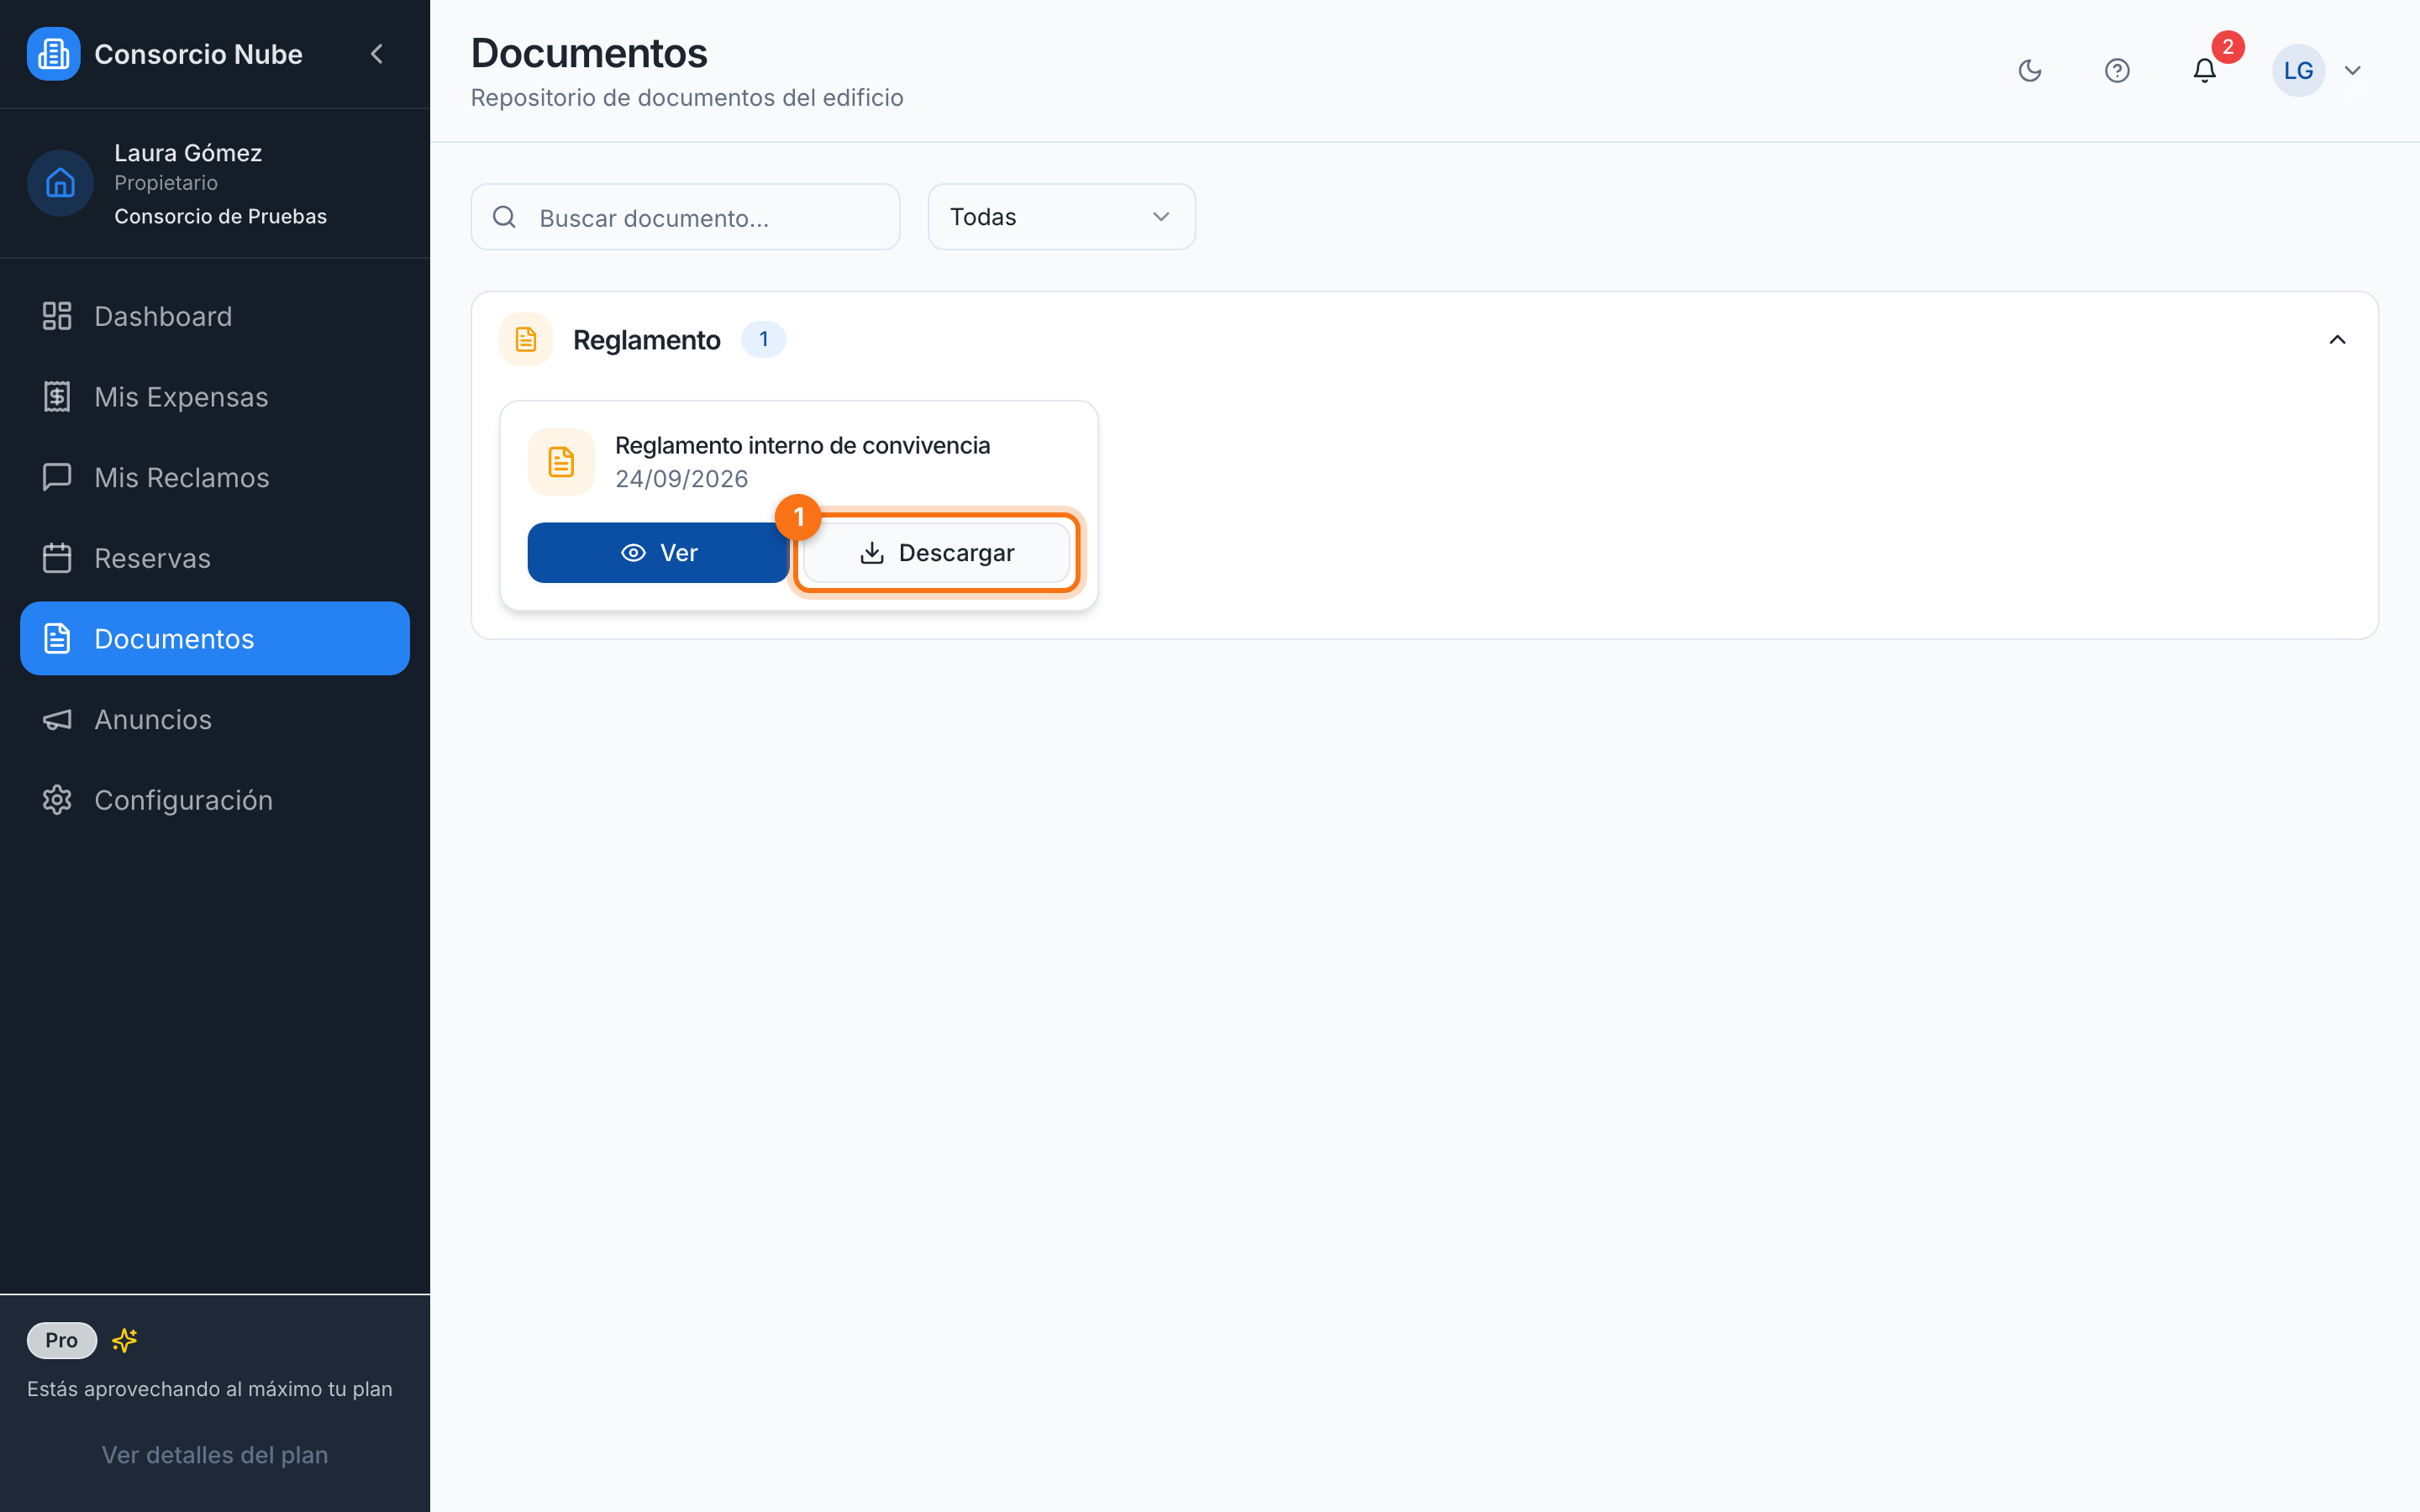Open notifications bell with 2 alerts
The height and width of the screenshot is (1512, 2420).
[2205, 71]
